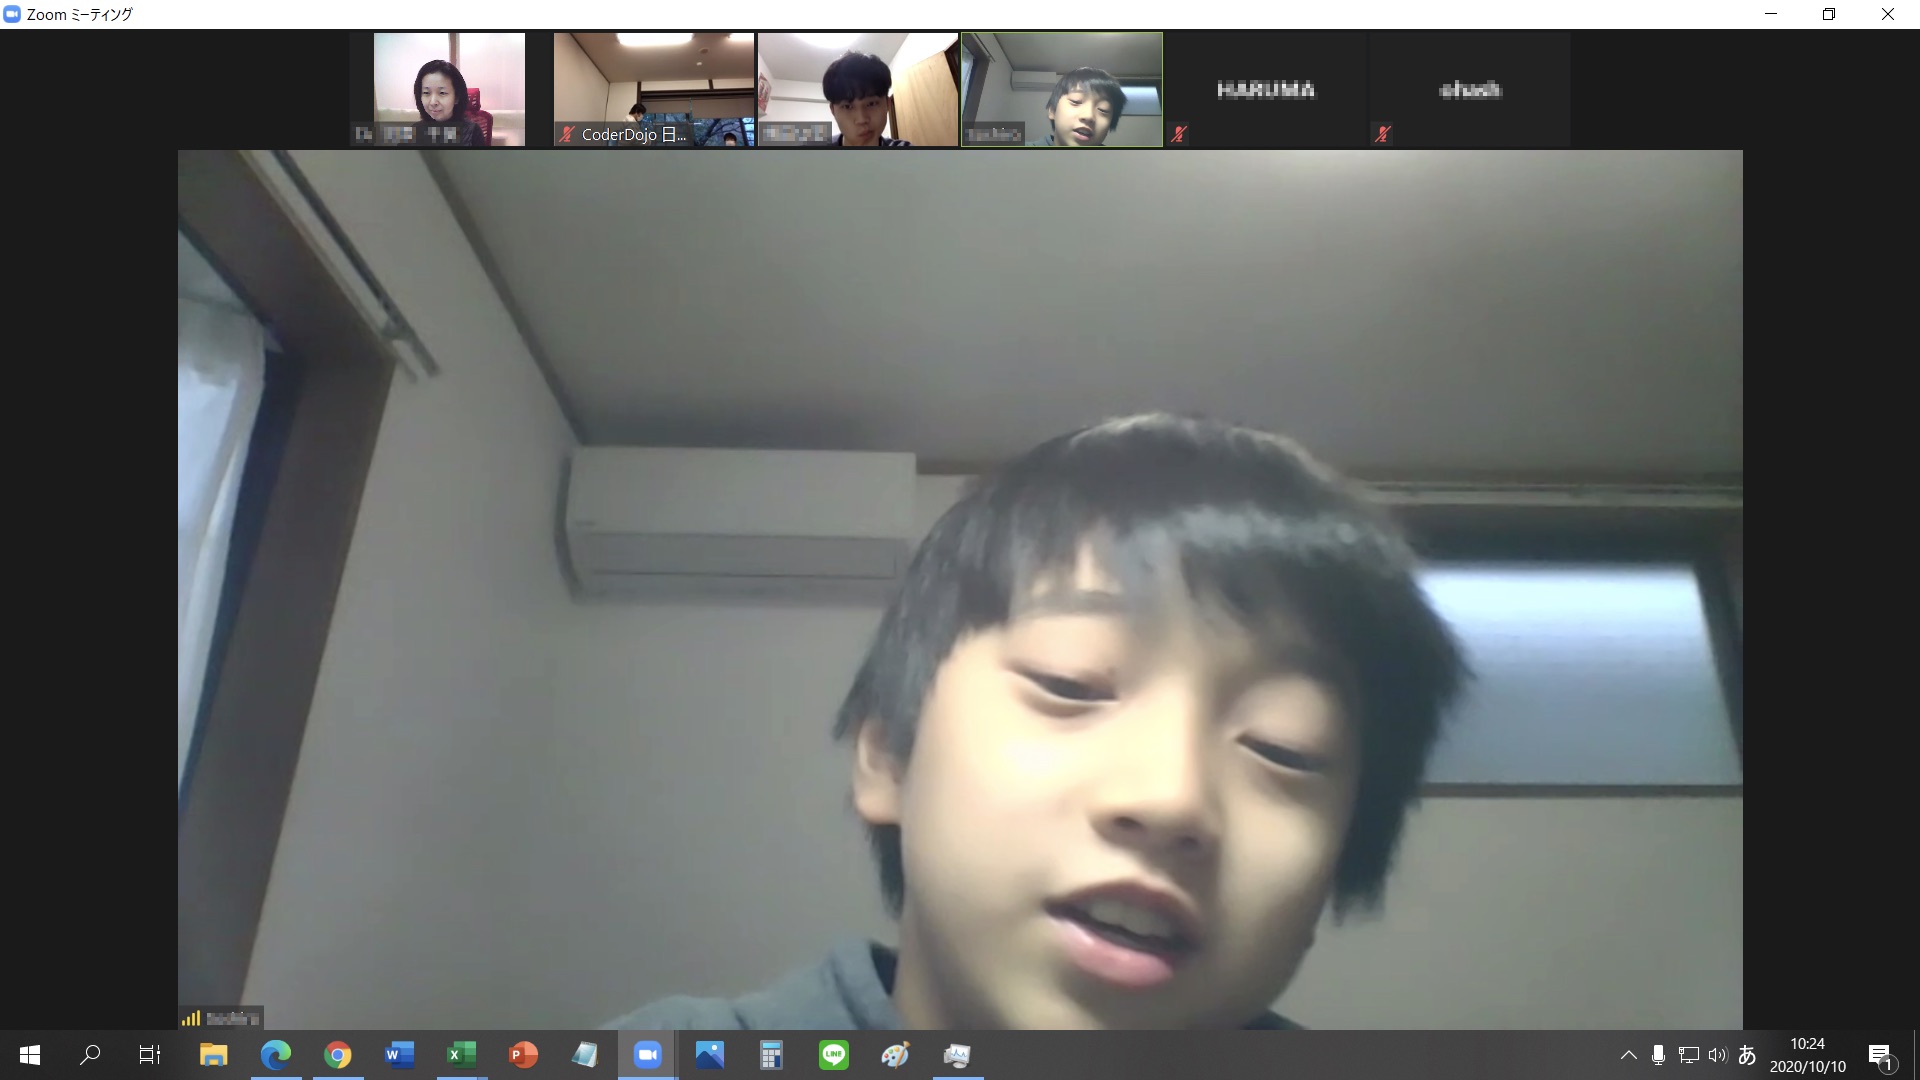The height and width of the screenshot is (1080, 1920).
Task: Select the highlighted active speaker thumbnail
Action: click(1062, 89)
